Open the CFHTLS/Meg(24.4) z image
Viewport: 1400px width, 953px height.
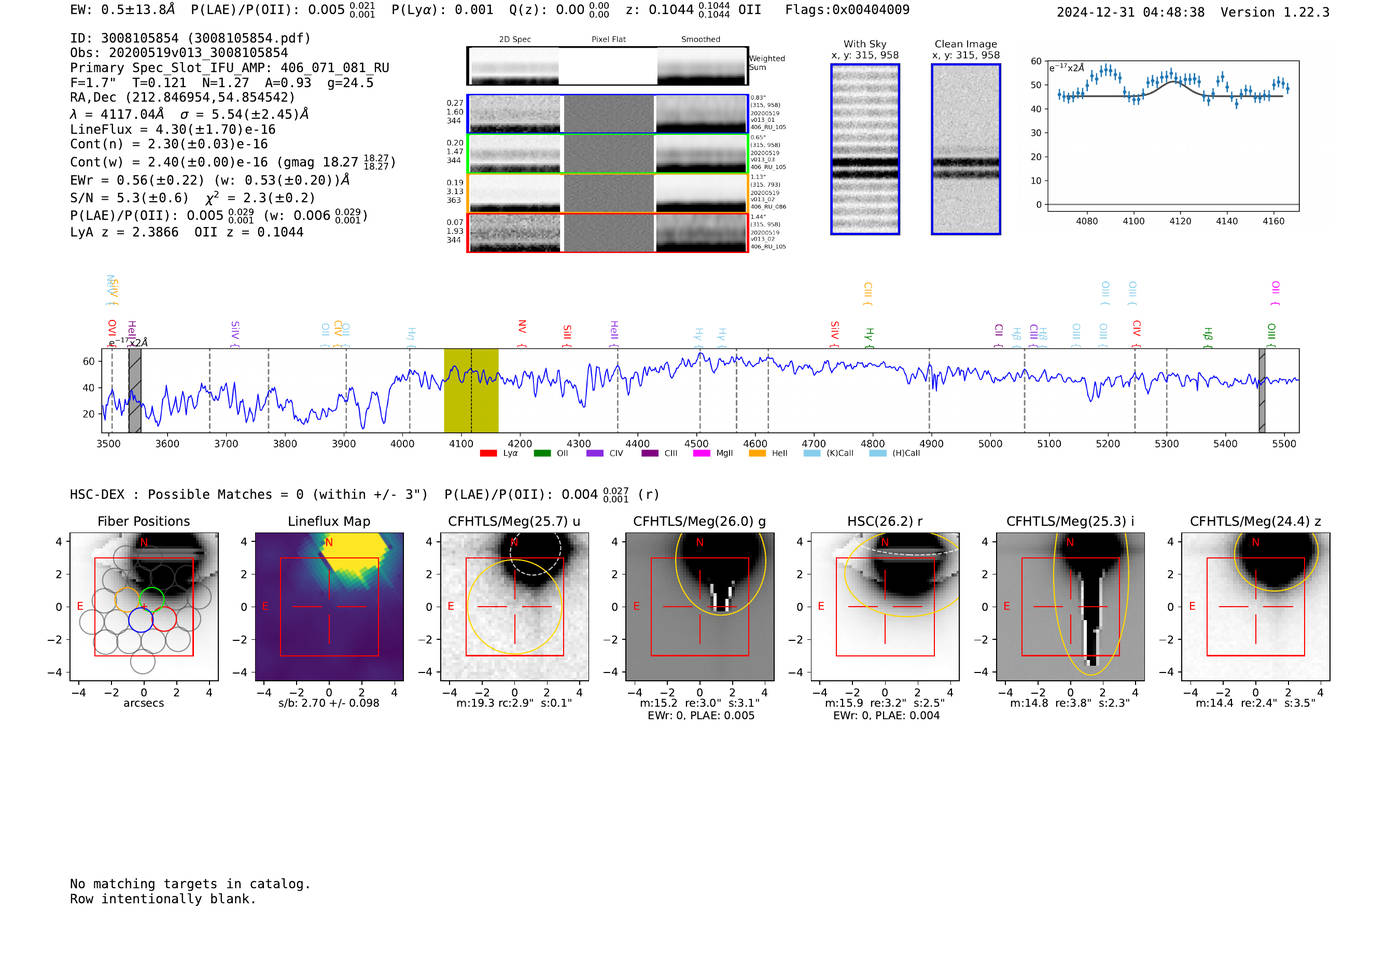point(1256,606)
